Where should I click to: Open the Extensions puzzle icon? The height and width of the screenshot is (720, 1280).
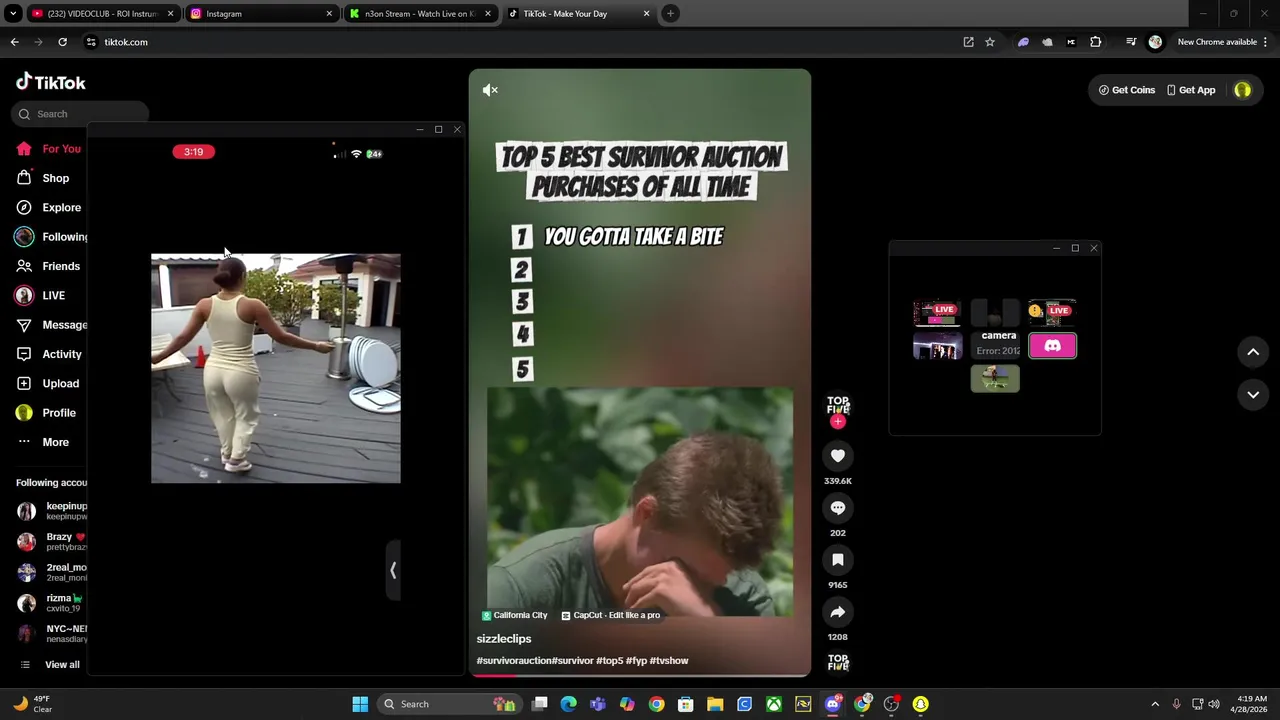pos(1095,42)
